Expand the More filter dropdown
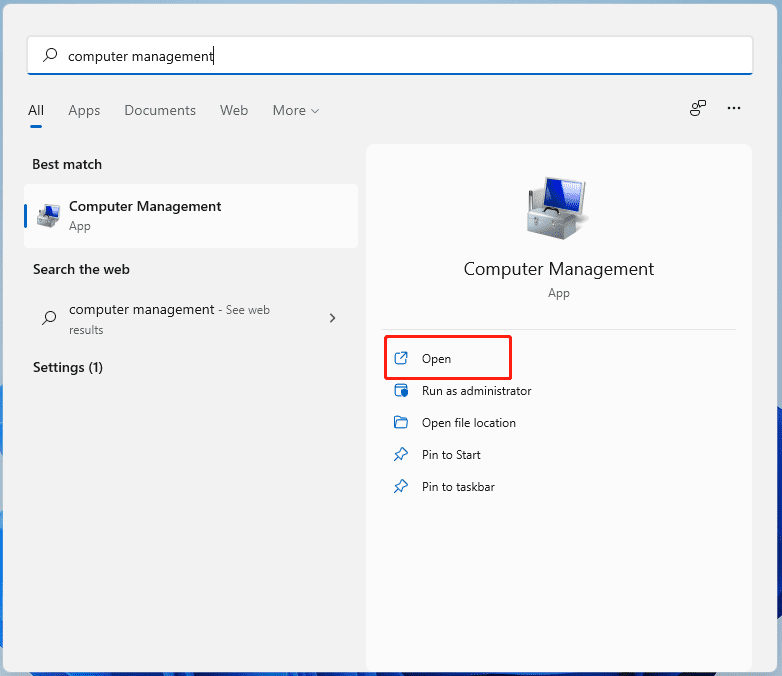782x676 pixels. tap(295, 110)
